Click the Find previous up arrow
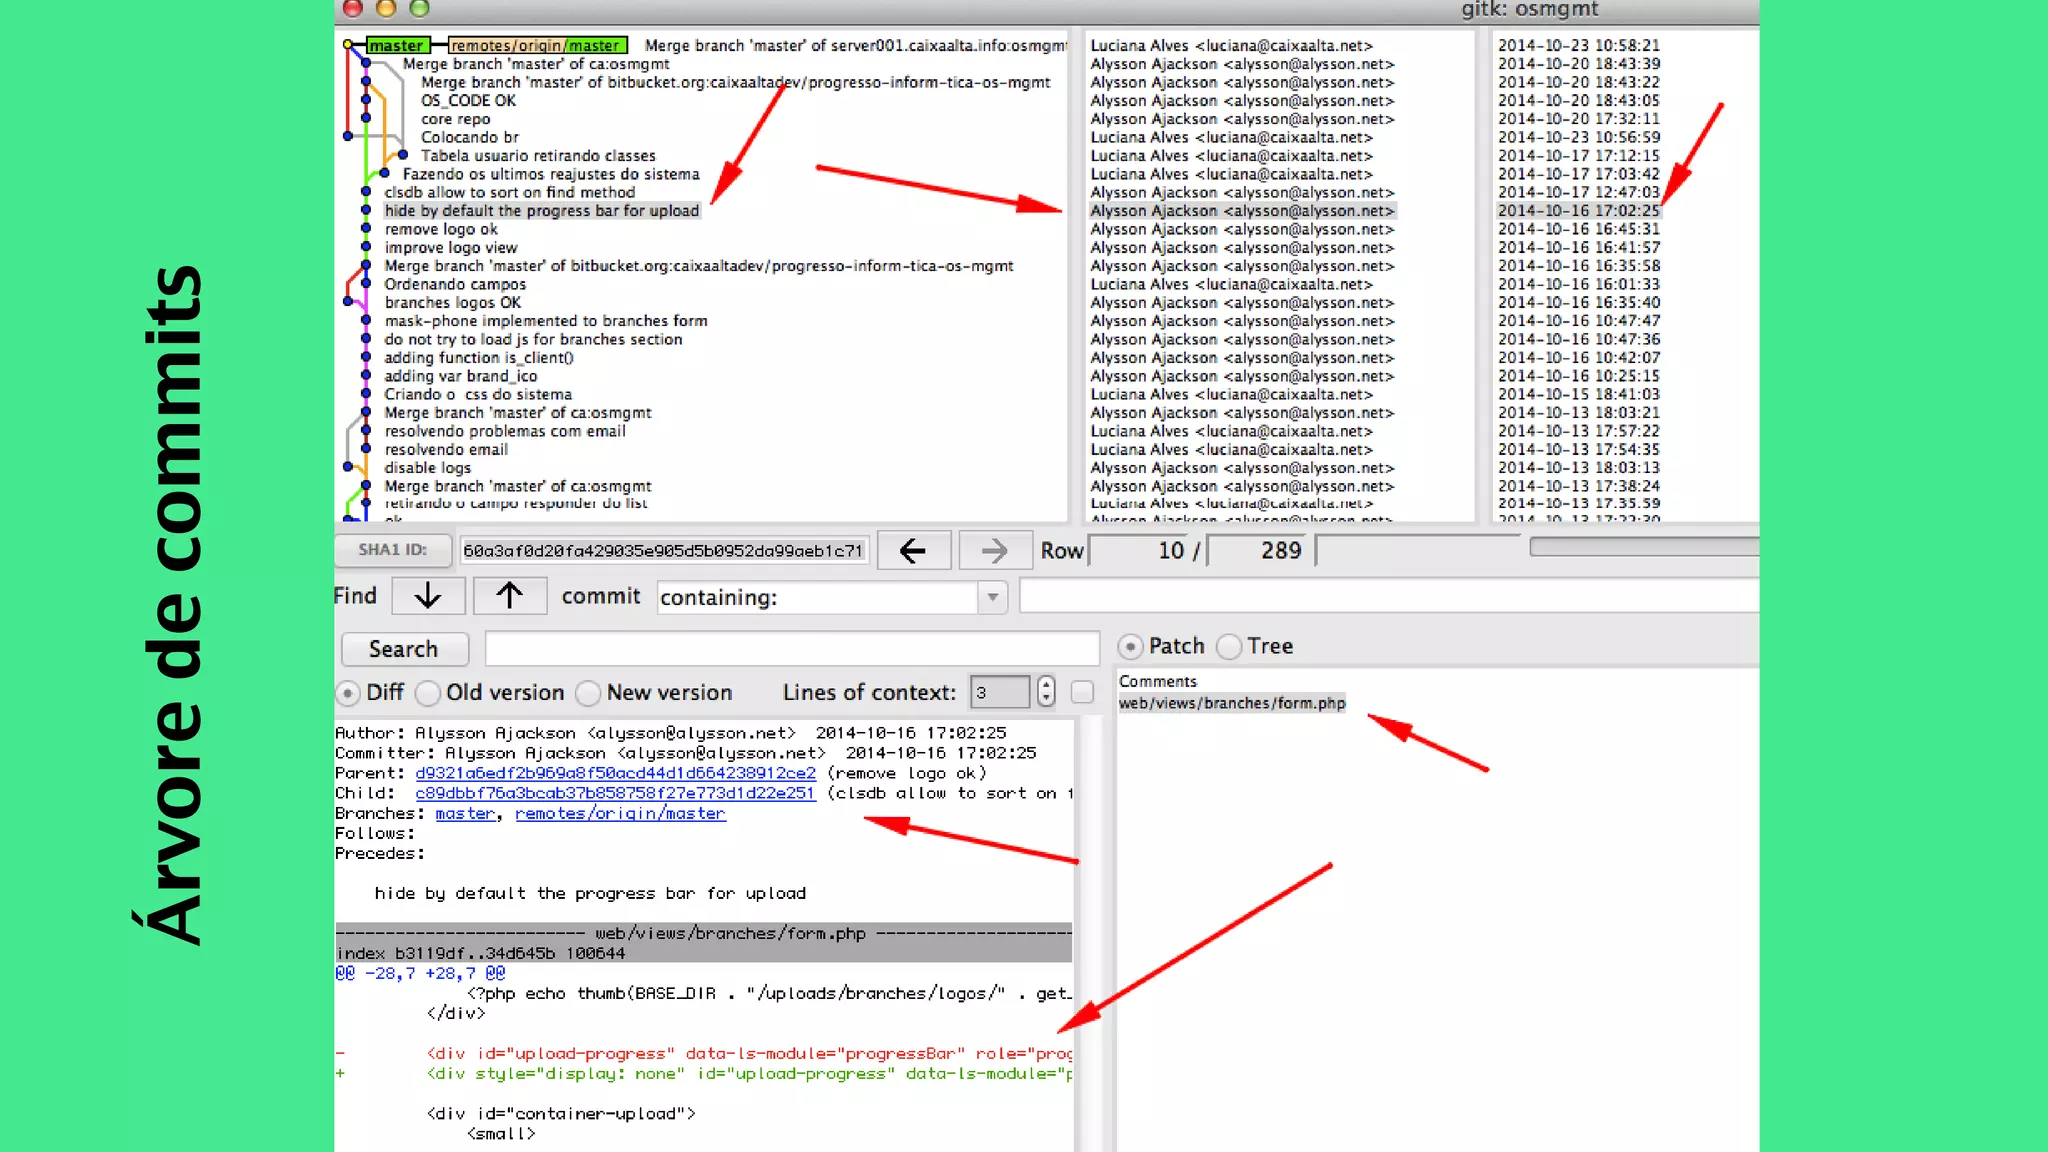Image resolution: width=2048 pixels, height=1152 pixels. (509, 596)
